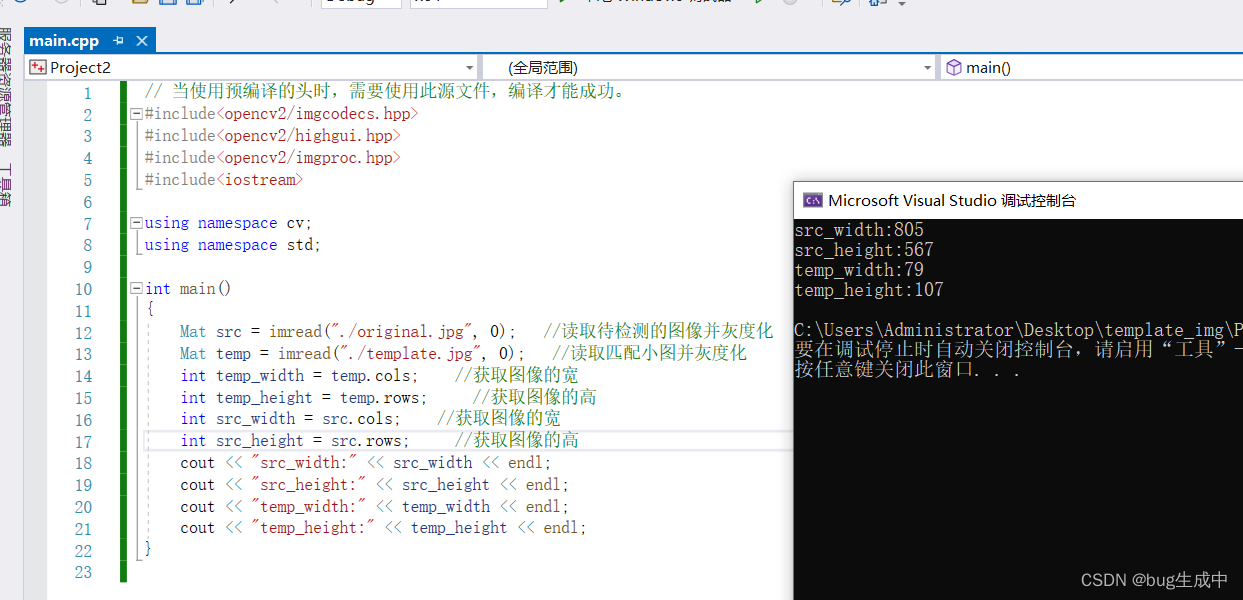Click the 按任意键关闭此窗口 console message
The image size is (1243, 600).
point(908,370)
